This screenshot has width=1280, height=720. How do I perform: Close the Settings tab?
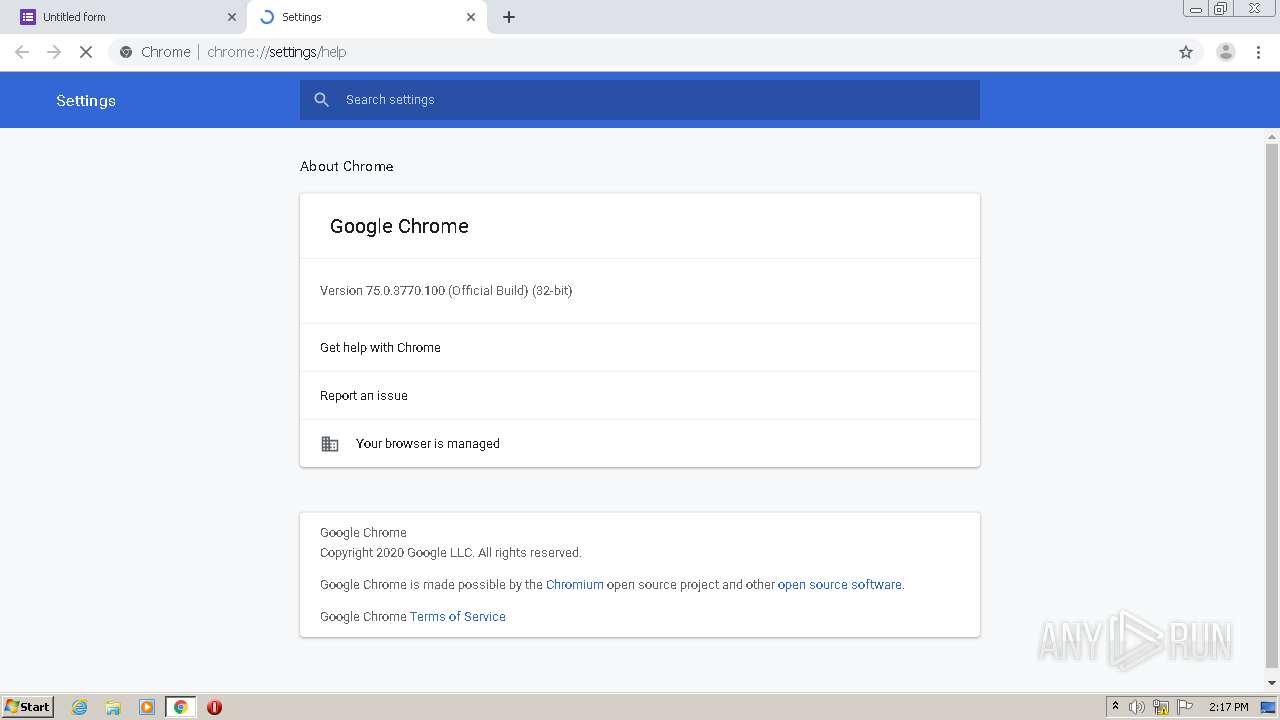click(x=471, y=17)
